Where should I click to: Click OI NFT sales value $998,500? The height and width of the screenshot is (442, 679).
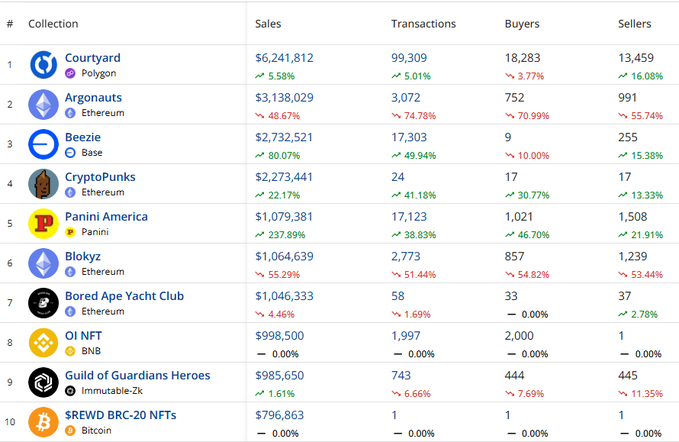point(279,336)
